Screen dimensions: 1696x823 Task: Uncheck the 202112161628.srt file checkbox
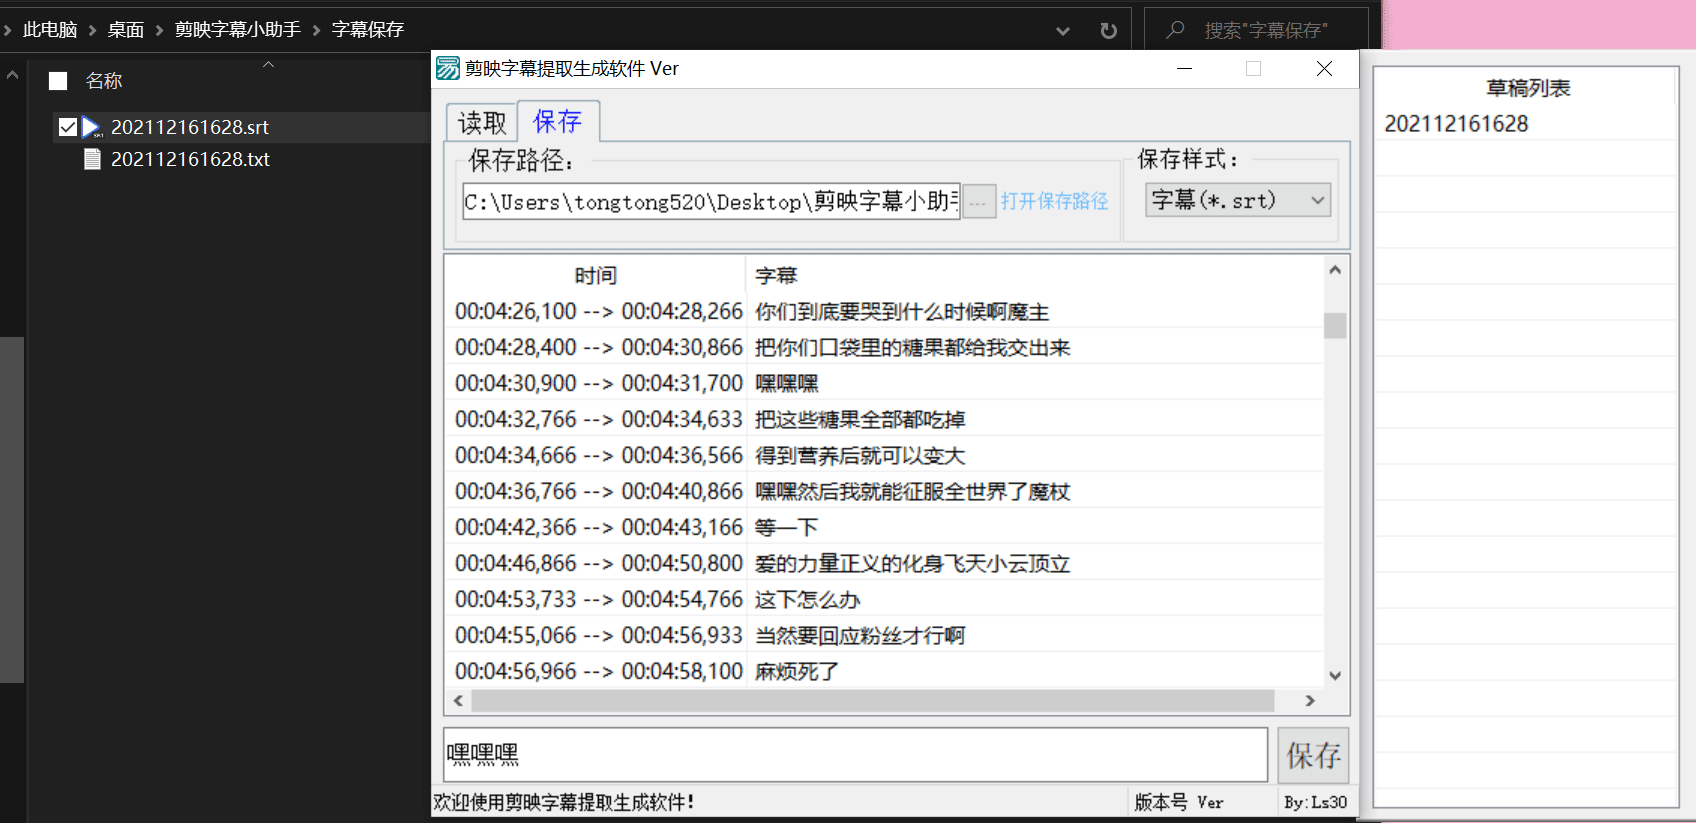click(68, 127)
